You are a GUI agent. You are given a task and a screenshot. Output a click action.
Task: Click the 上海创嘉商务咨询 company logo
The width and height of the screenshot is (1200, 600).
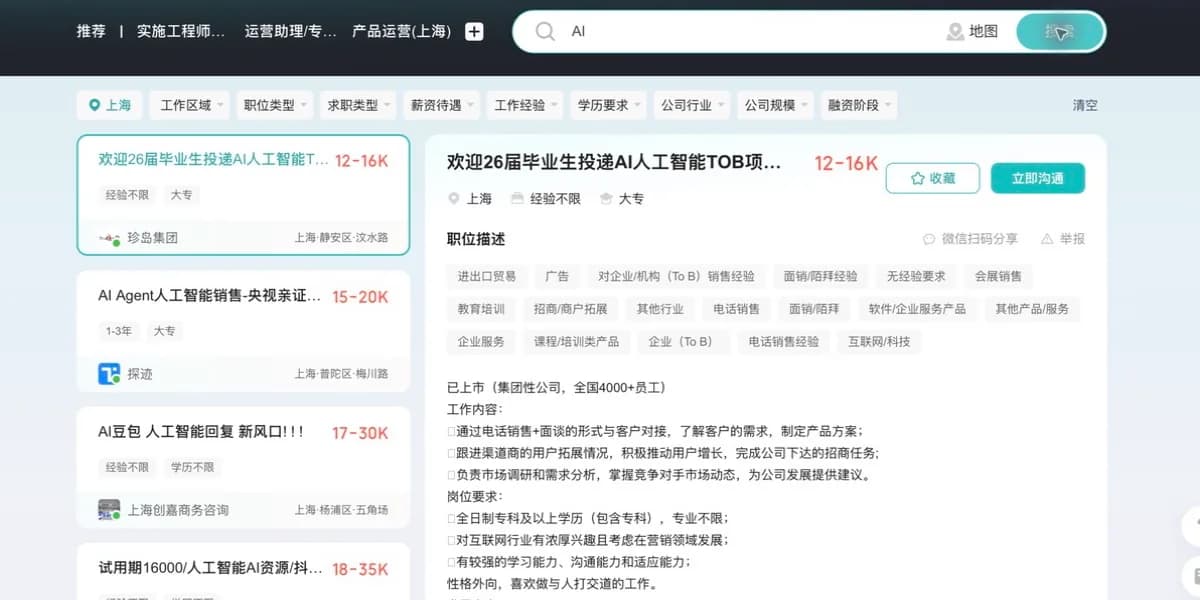pos(109,510)
